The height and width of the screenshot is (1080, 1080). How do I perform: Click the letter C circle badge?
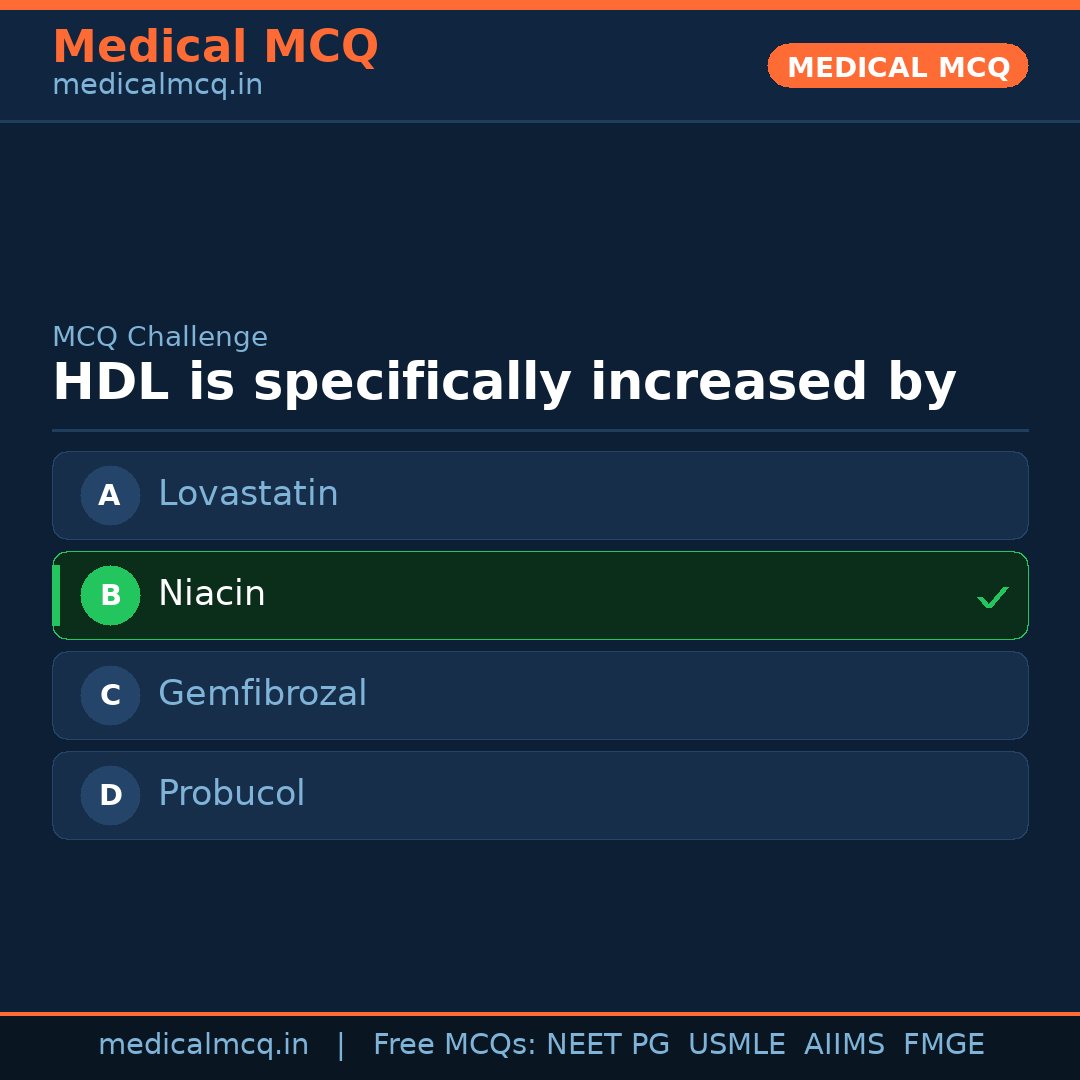[x=110, y=695]
